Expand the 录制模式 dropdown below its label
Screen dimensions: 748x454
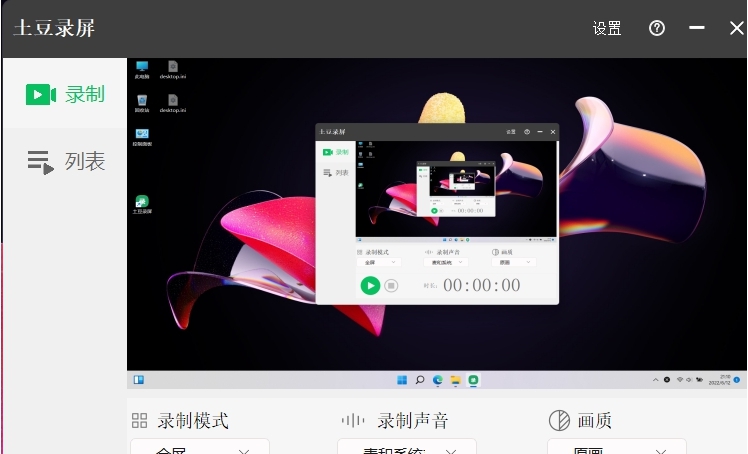click(x=200, y=447)
